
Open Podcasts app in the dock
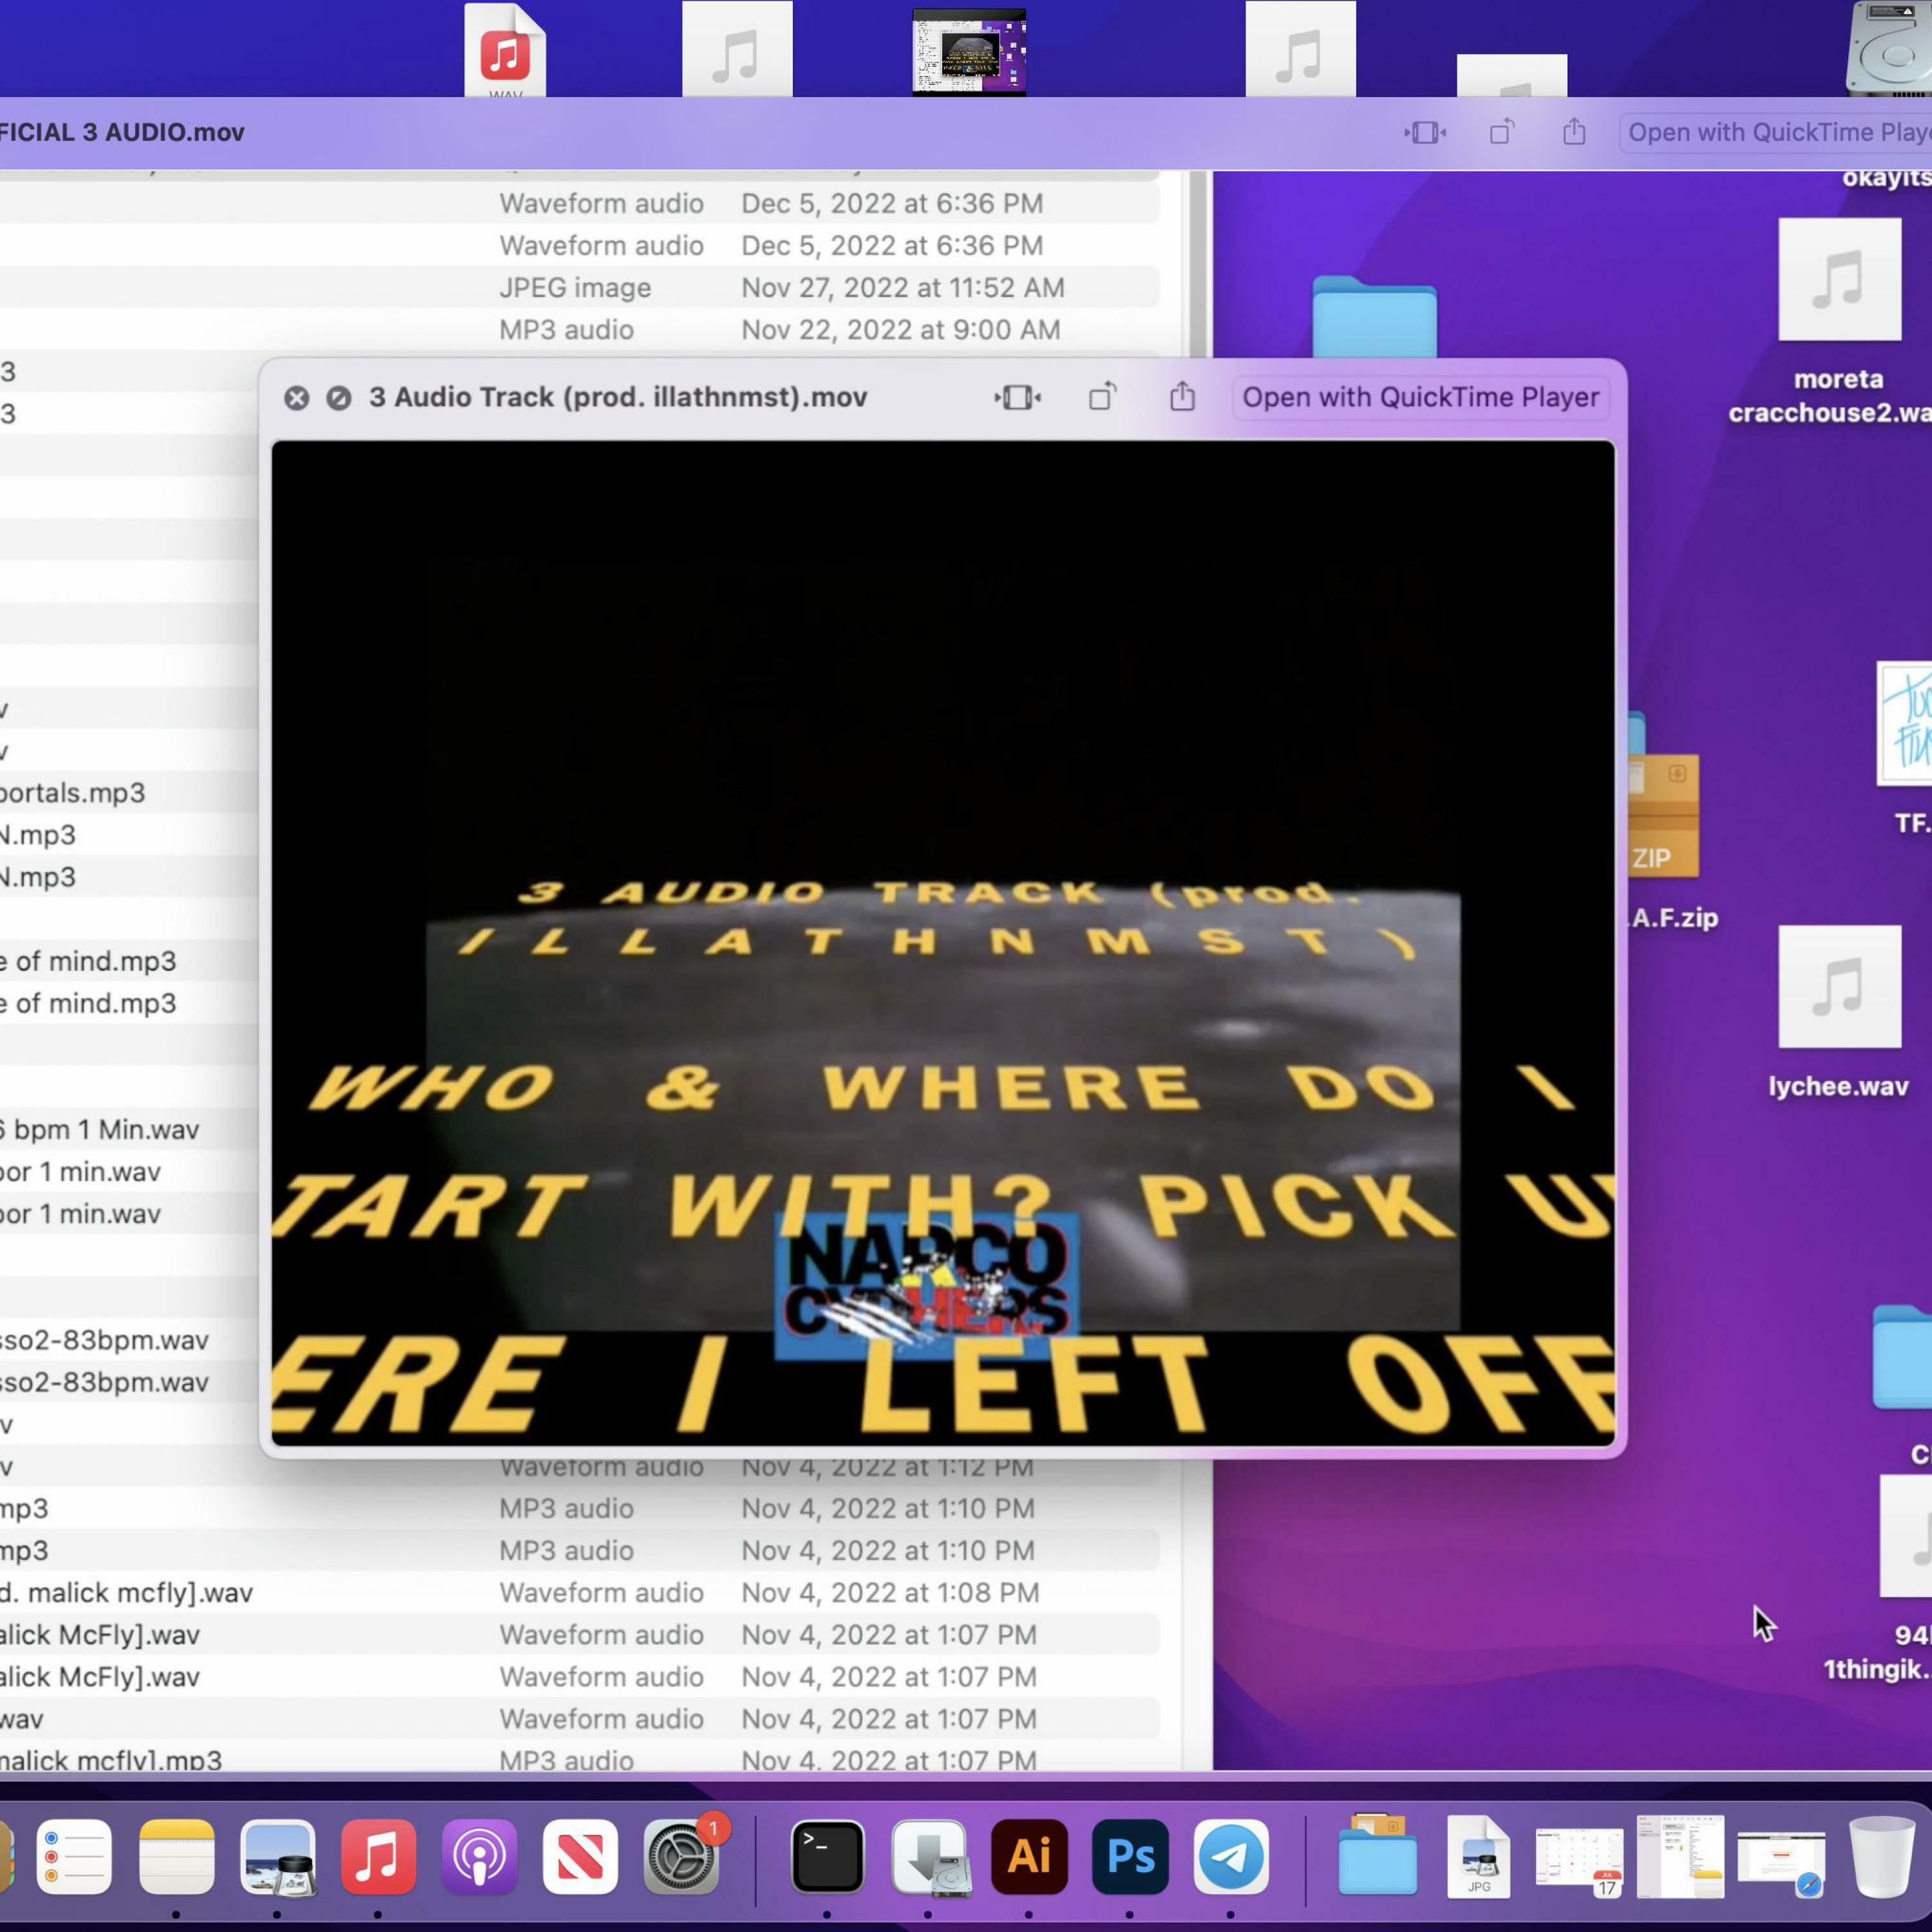point(479,1857)
